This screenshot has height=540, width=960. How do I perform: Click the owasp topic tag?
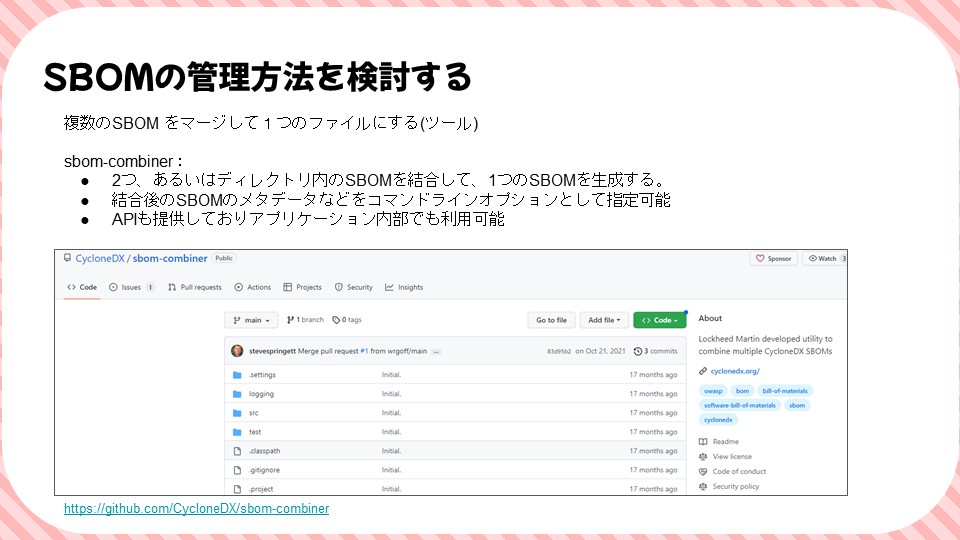(x=713, y=391)
